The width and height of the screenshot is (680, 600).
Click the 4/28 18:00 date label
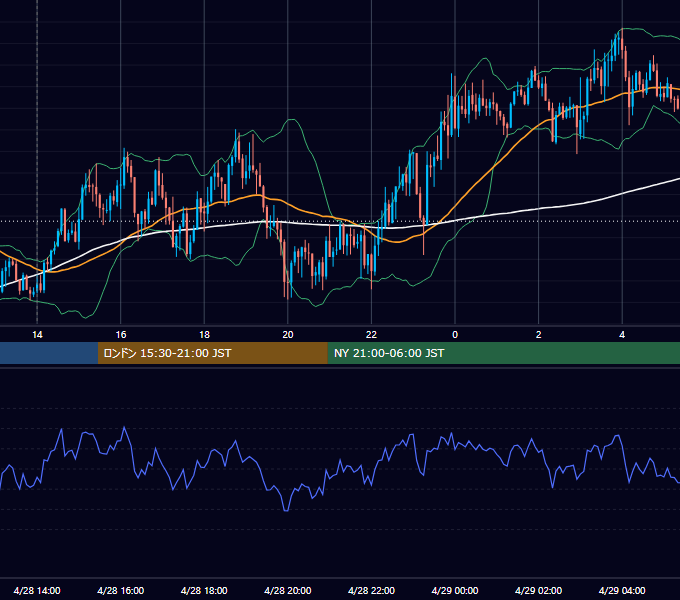point(204,590)
